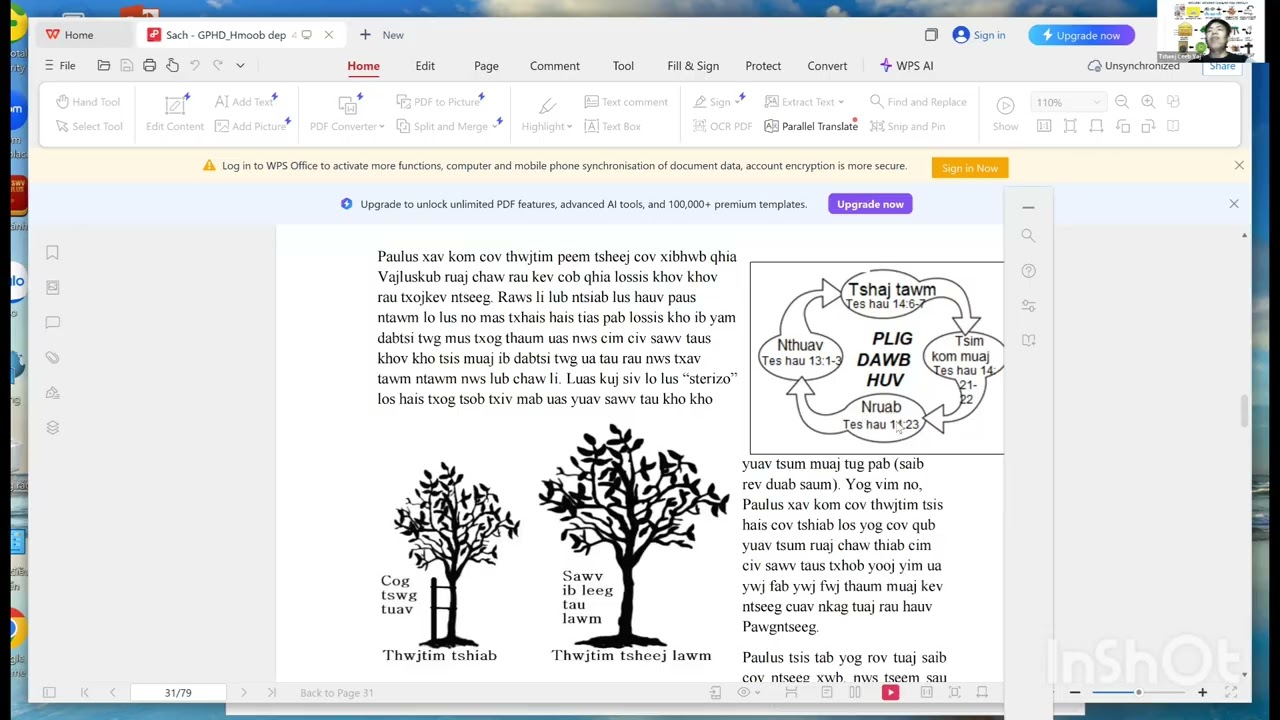The width and height of the screenshot is (1280, 720).
Task: Open the Convert tab
Action: point(827,66)
